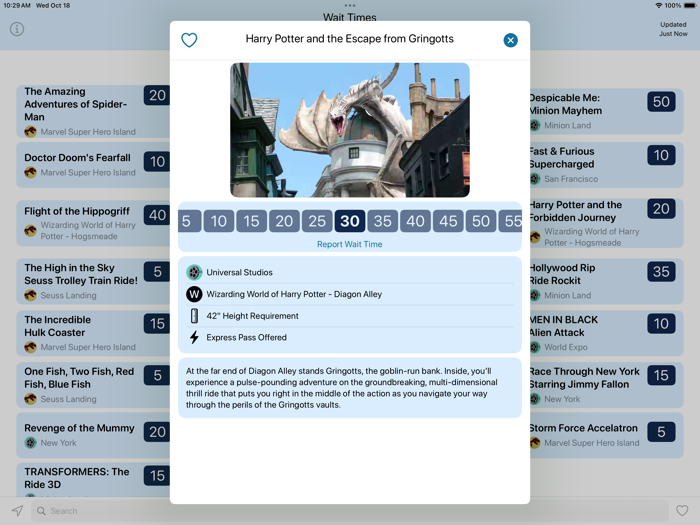The width and height of the screenshot is (700, 525).
Task: Open the Gringotts dragon photo
Action: point(350,130)
